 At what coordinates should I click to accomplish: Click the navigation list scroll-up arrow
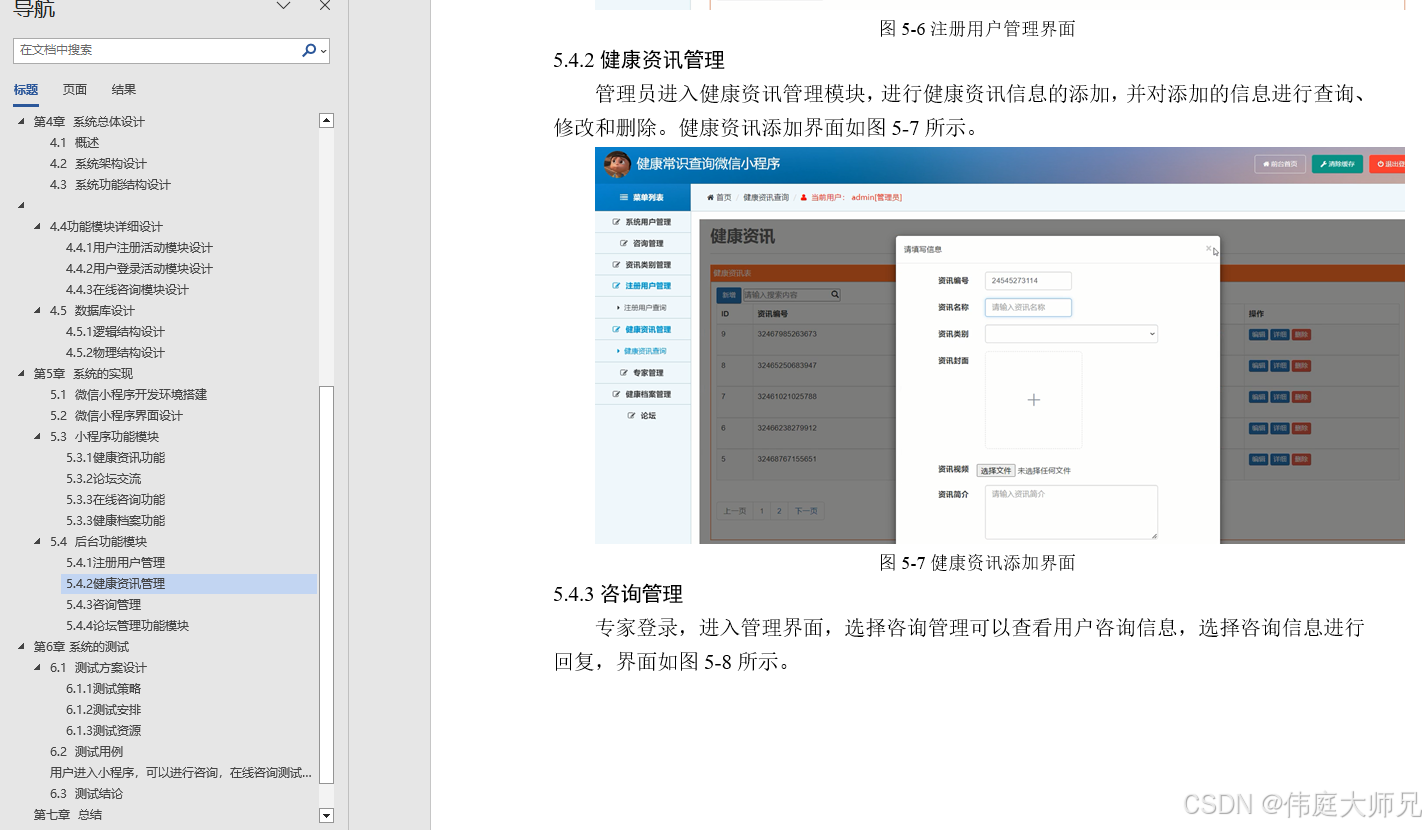[326, 120]
